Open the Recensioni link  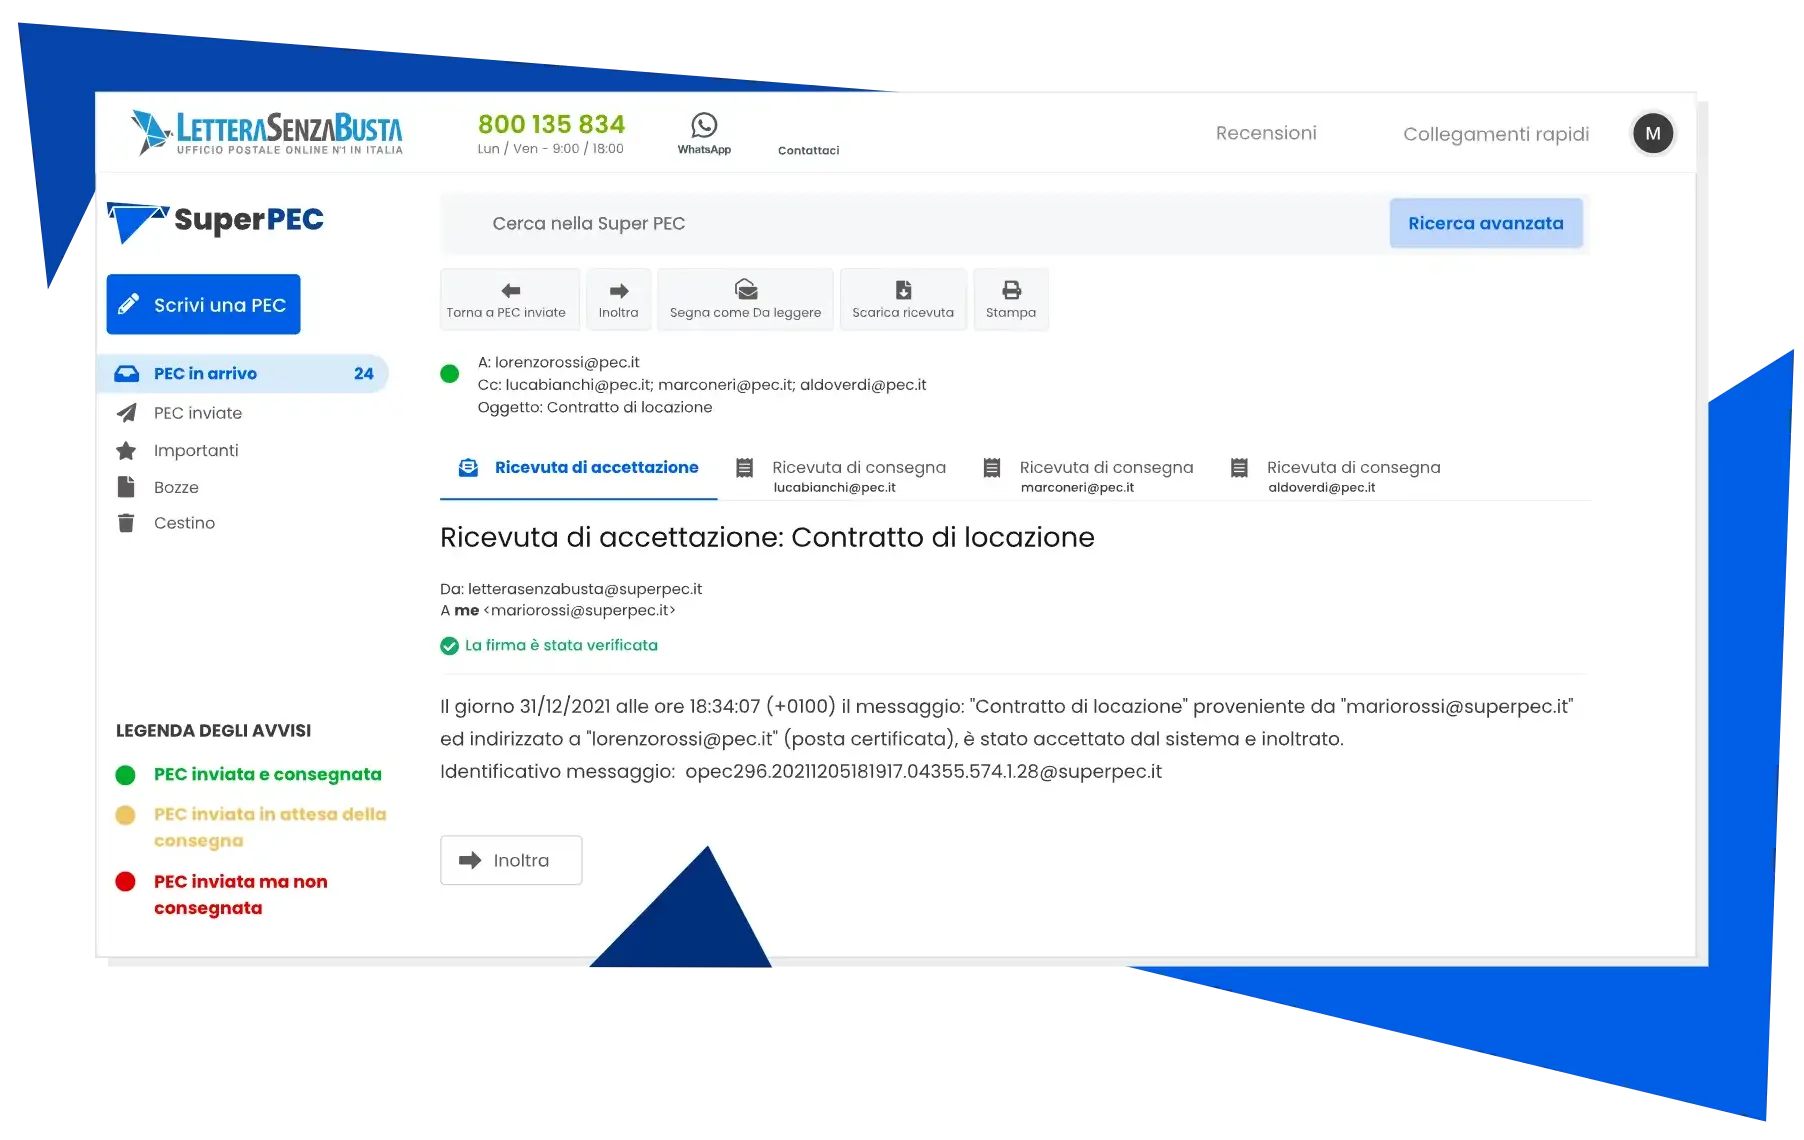tap(1266, 131)
